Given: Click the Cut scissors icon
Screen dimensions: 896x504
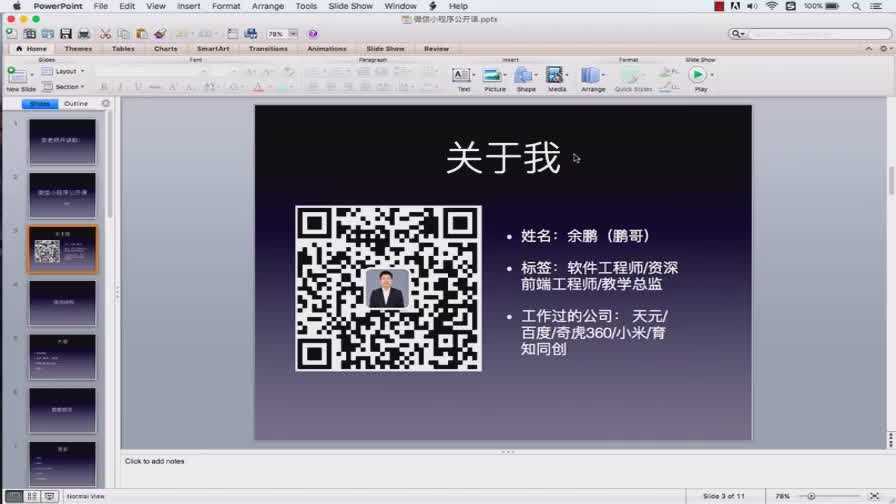Looking at the screenshot, I should click(x=105, y=34).
